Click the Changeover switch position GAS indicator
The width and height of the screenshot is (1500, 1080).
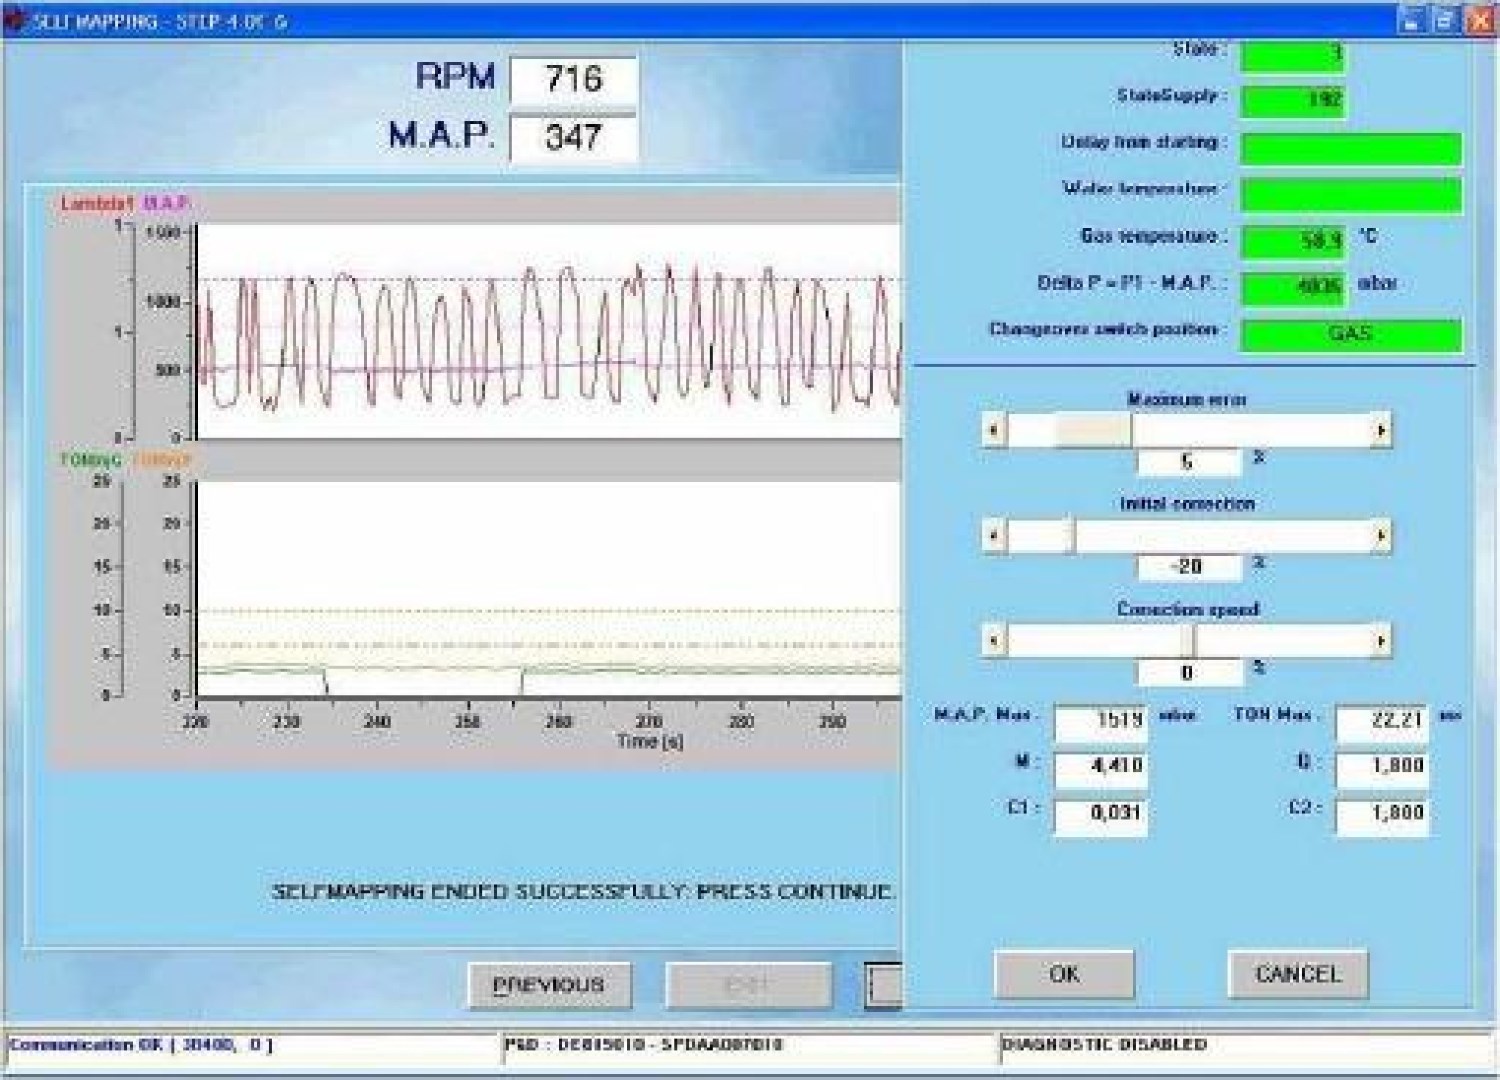tap(1351, 334)
